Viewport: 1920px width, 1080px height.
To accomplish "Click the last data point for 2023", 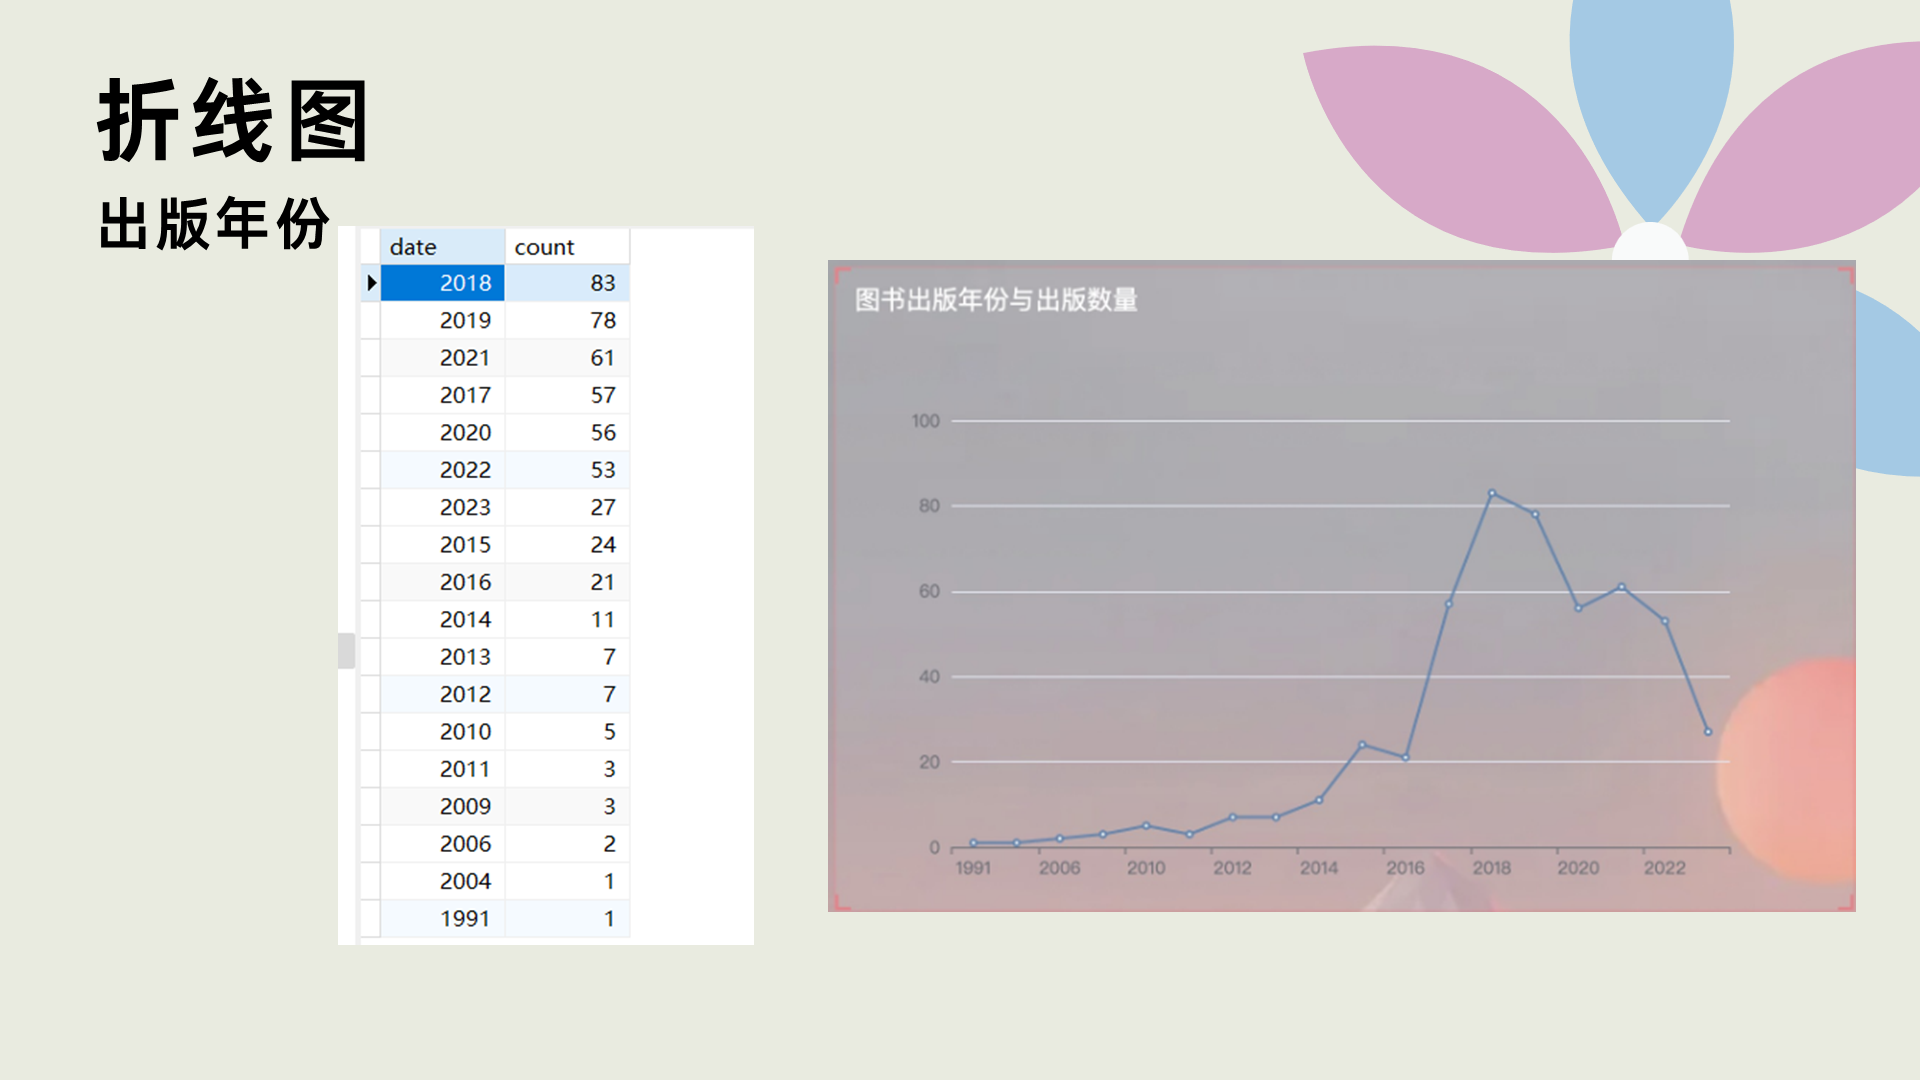I will coord(1708,732).
